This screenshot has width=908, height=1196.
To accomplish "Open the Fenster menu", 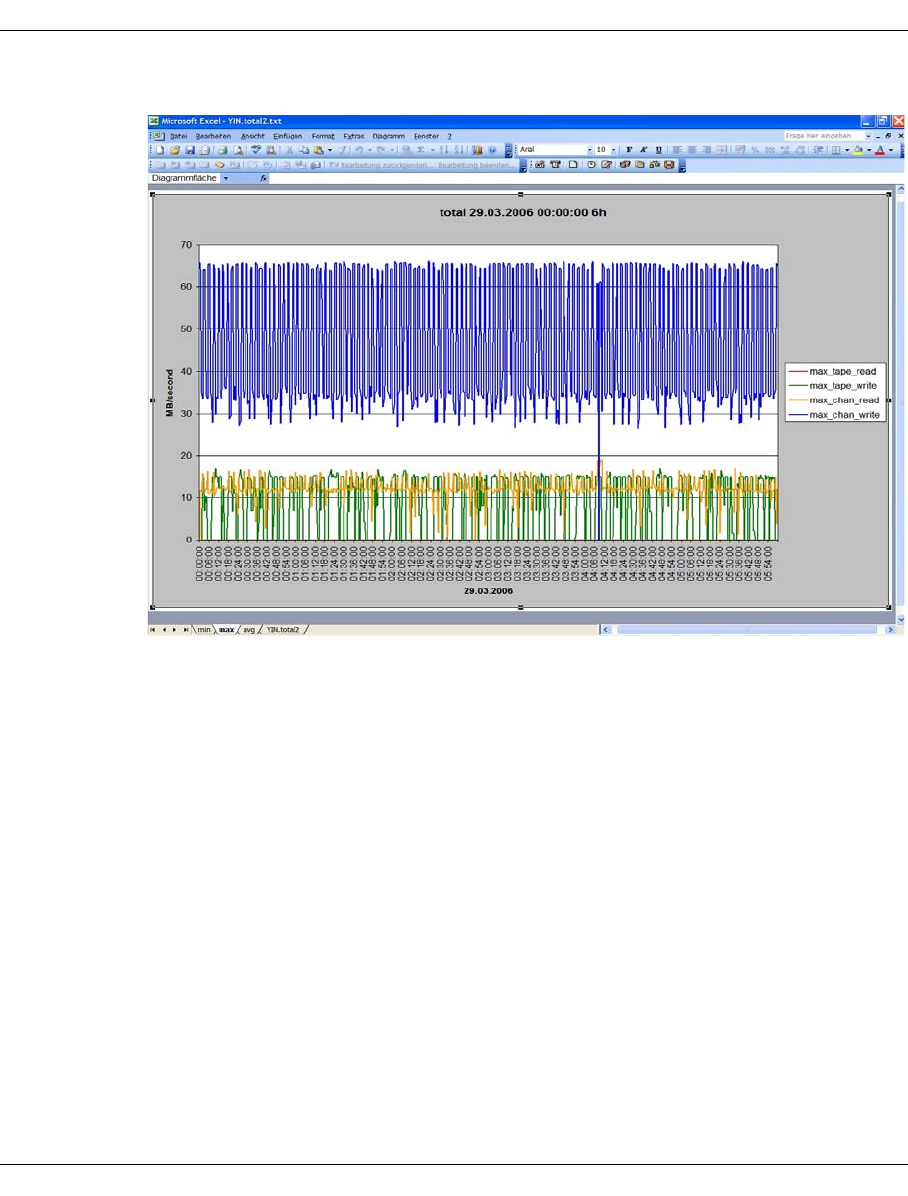I will [427, 136].
